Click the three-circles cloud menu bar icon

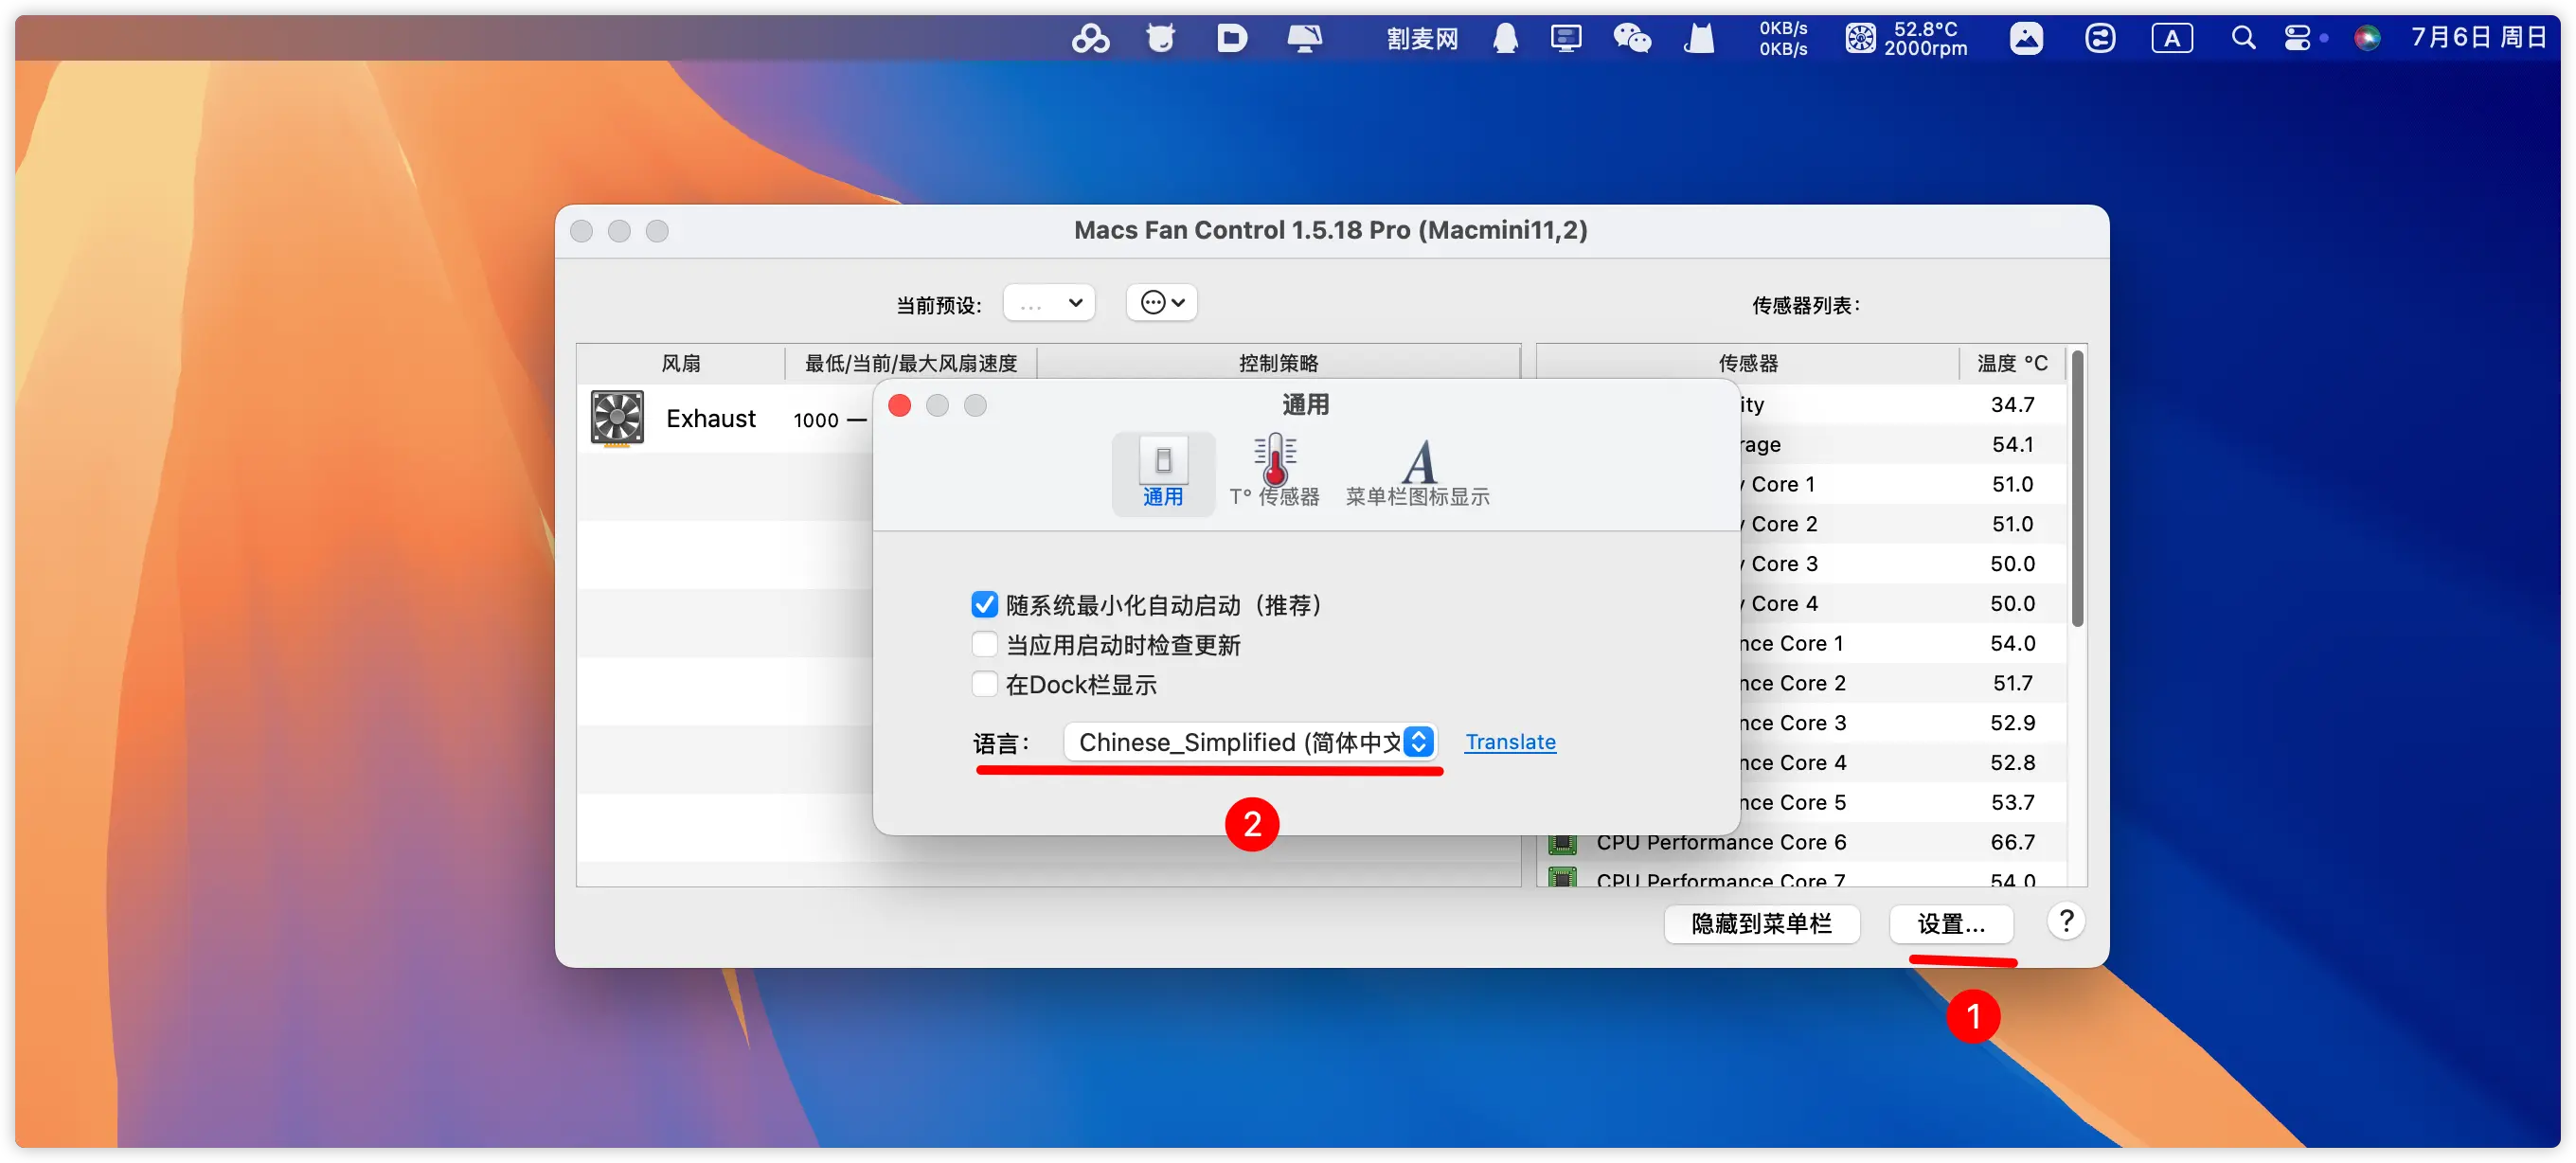click(1090, 39)
